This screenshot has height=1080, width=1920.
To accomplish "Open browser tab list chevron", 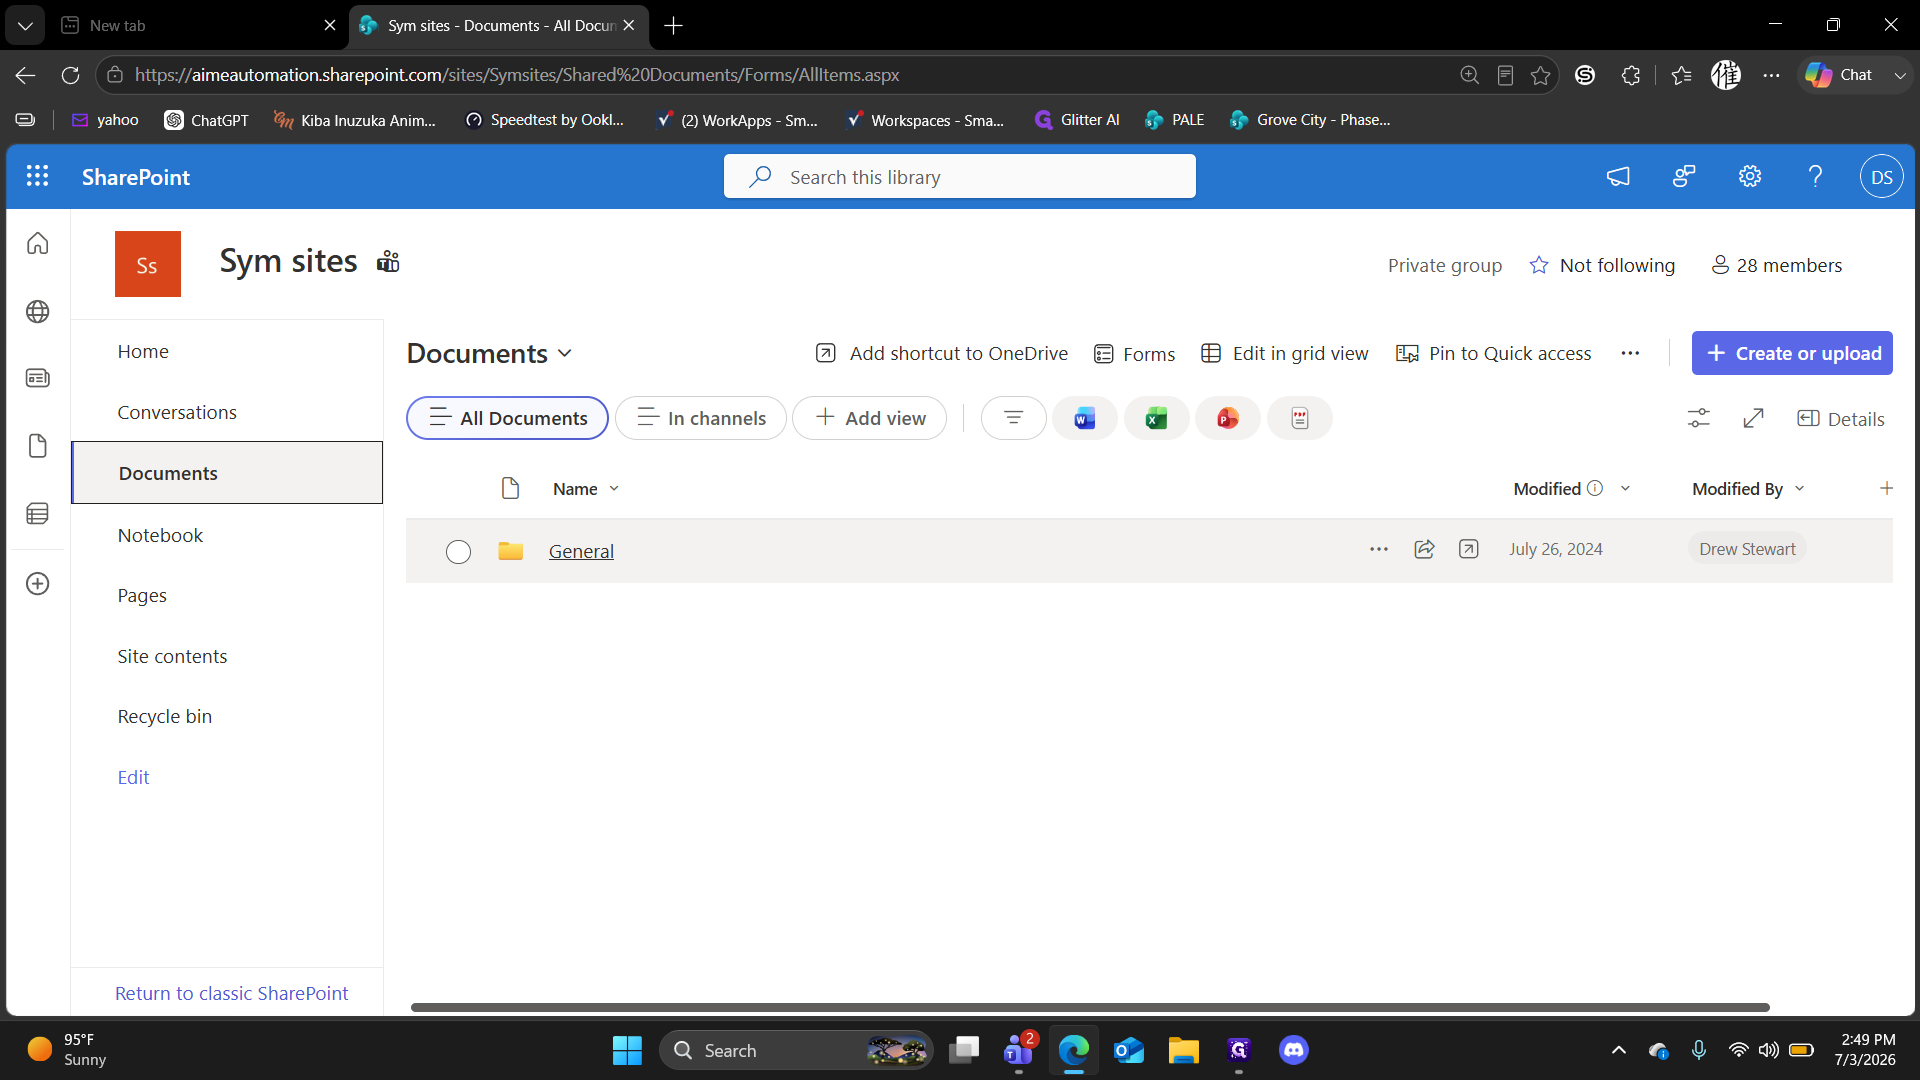I will (x=25, y=25).
